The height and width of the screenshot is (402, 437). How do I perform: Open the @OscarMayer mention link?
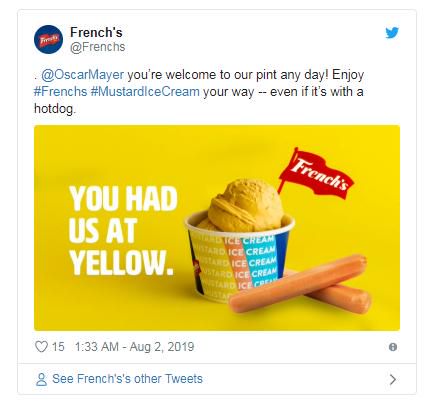point(82,74)
